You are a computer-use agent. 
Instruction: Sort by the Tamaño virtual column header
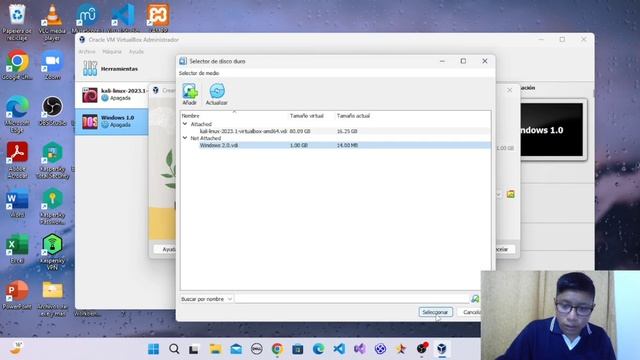(307, 116)
